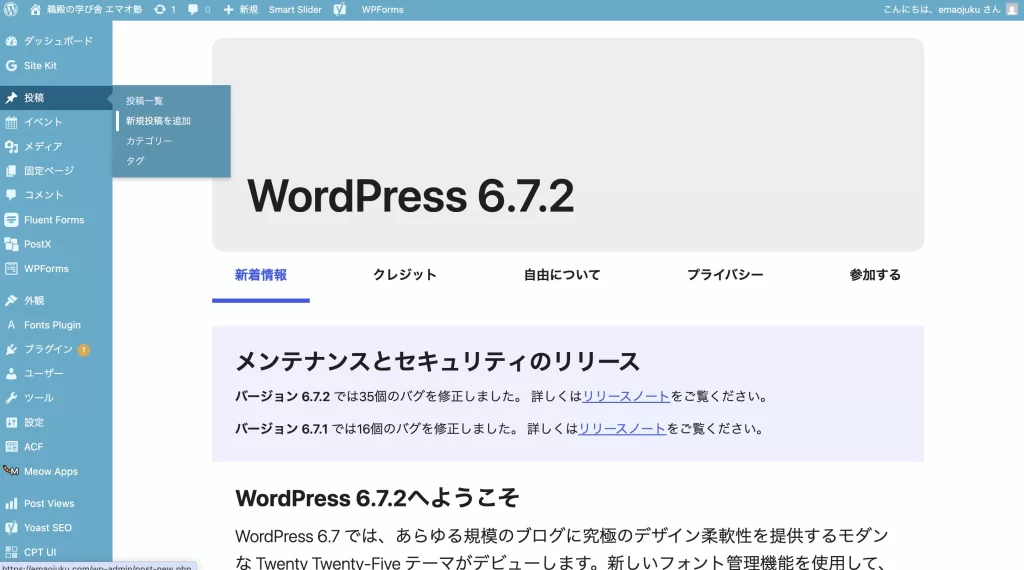Select 新規投稿を追加 in the submenu
1024x570 pixels.
[158, 121]
